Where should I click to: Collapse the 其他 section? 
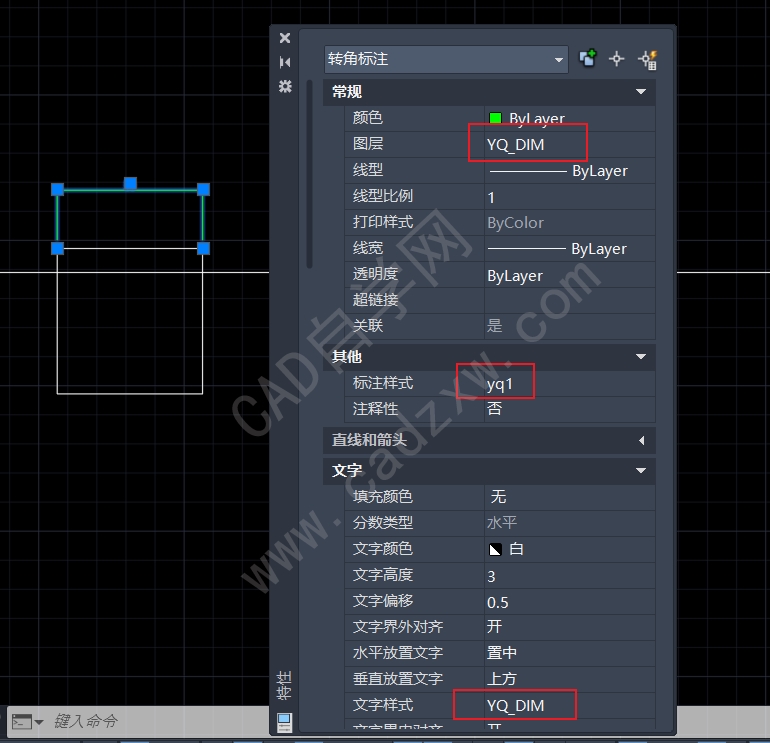point(640,357)
